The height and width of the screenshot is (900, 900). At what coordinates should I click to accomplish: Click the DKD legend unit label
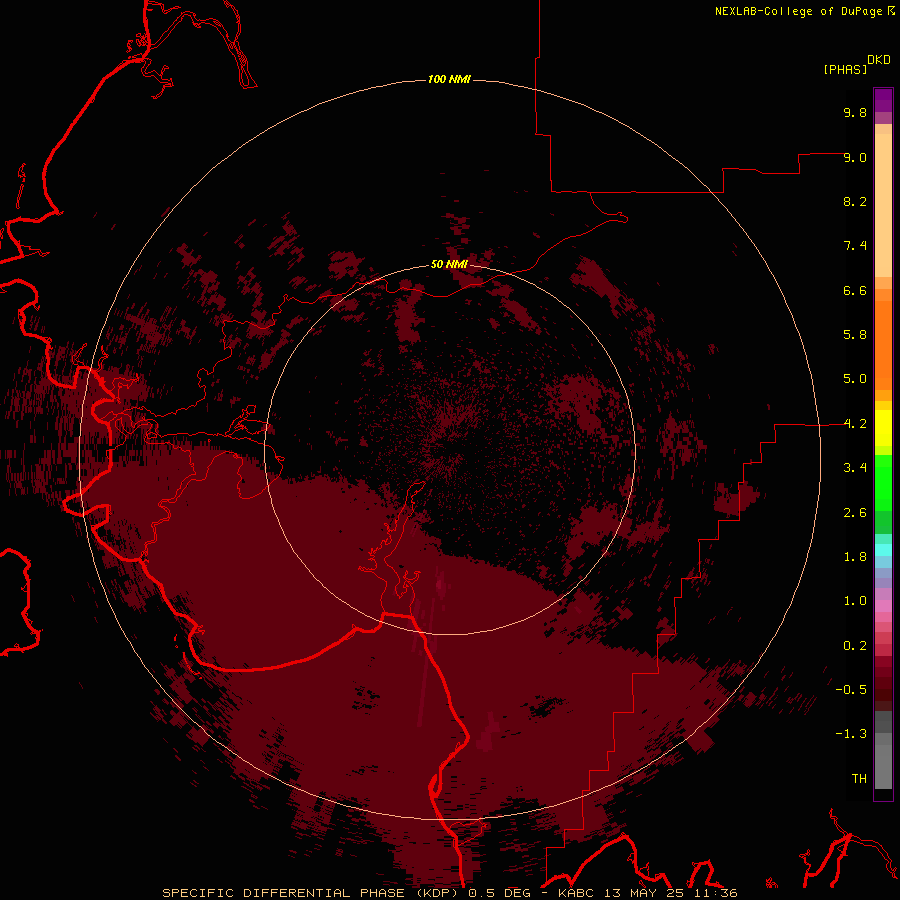click(x=879, y=60)
